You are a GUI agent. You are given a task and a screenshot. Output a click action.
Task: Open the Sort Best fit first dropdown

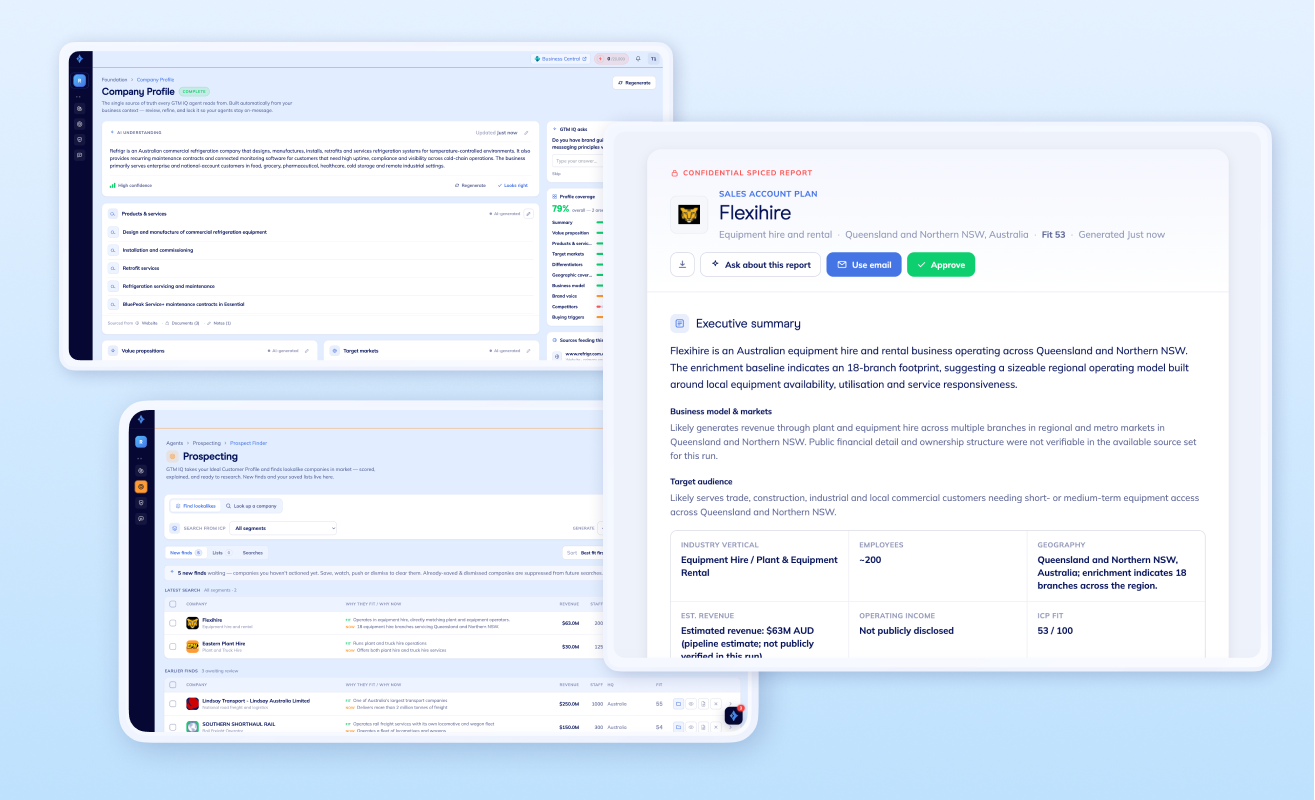click(x=583, y=552)
